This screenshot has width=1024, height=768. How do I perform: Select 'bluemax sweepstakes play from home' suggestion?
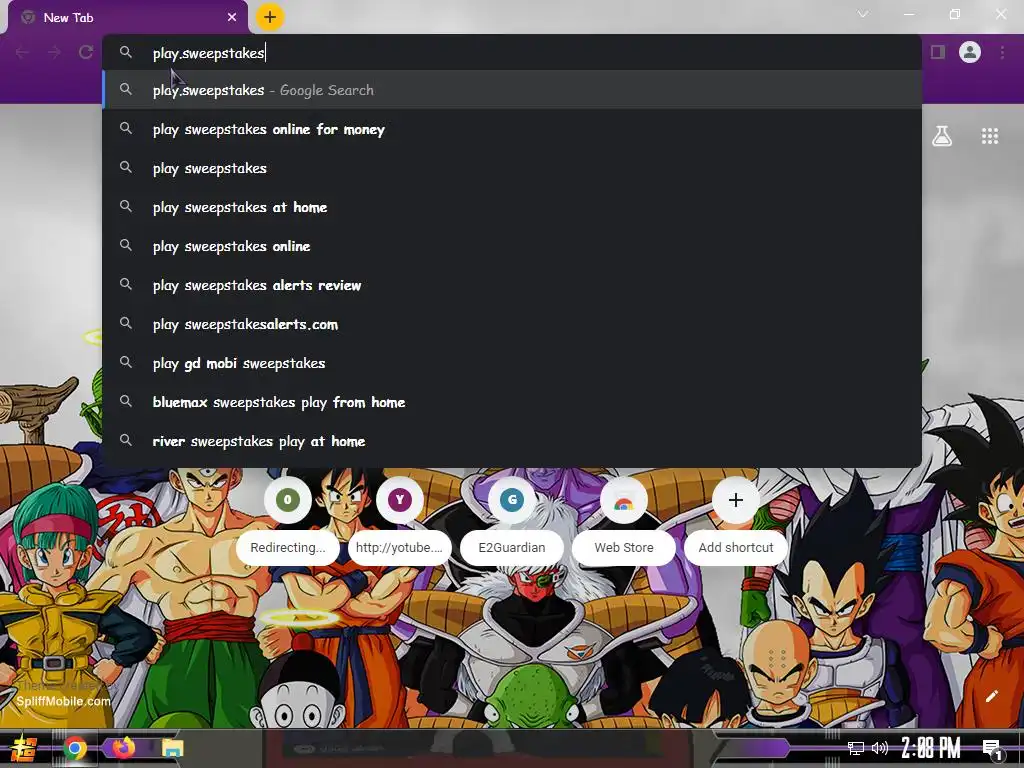[x=512, y=402]
